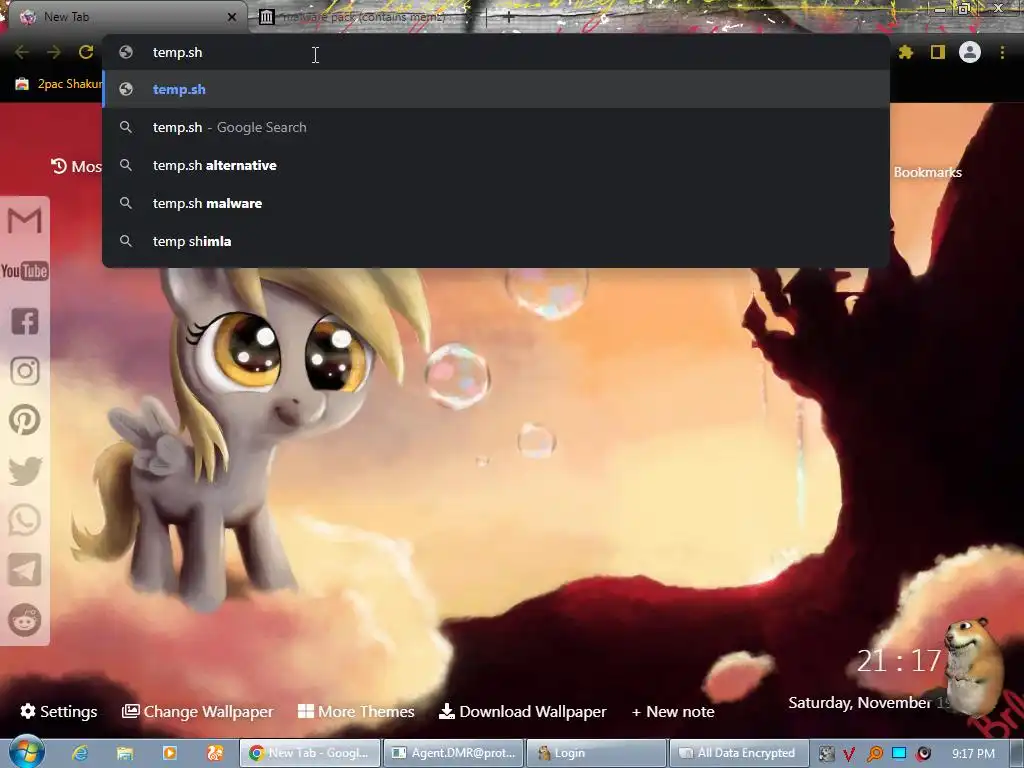Go back with the browser back arrow
The height and width of the screenshot is (768, 1024).
coord(22,52)
